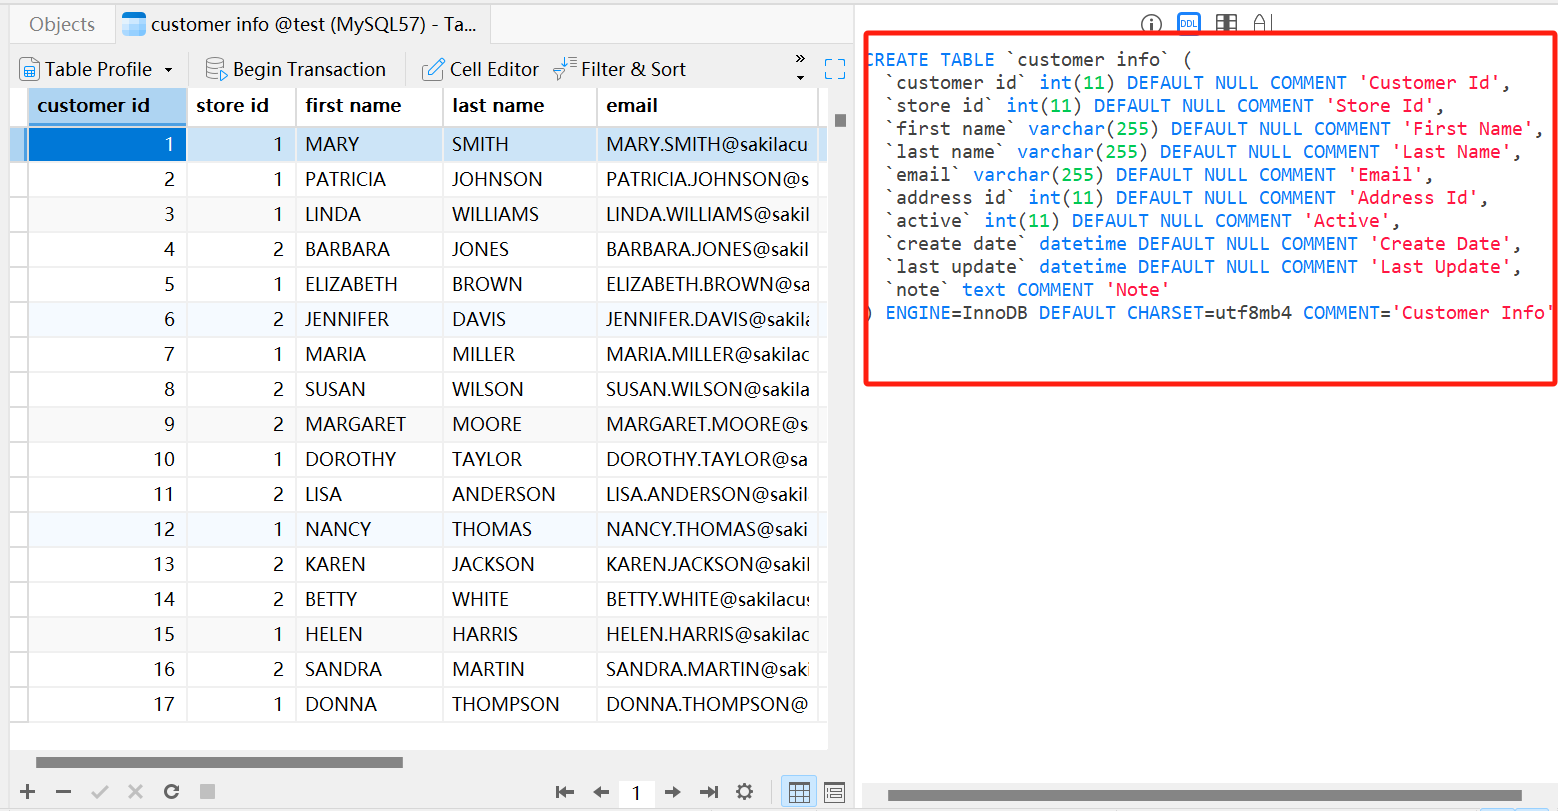Select the DDL view icon
Screen dimensions: 1558x811
point(1189,24)
